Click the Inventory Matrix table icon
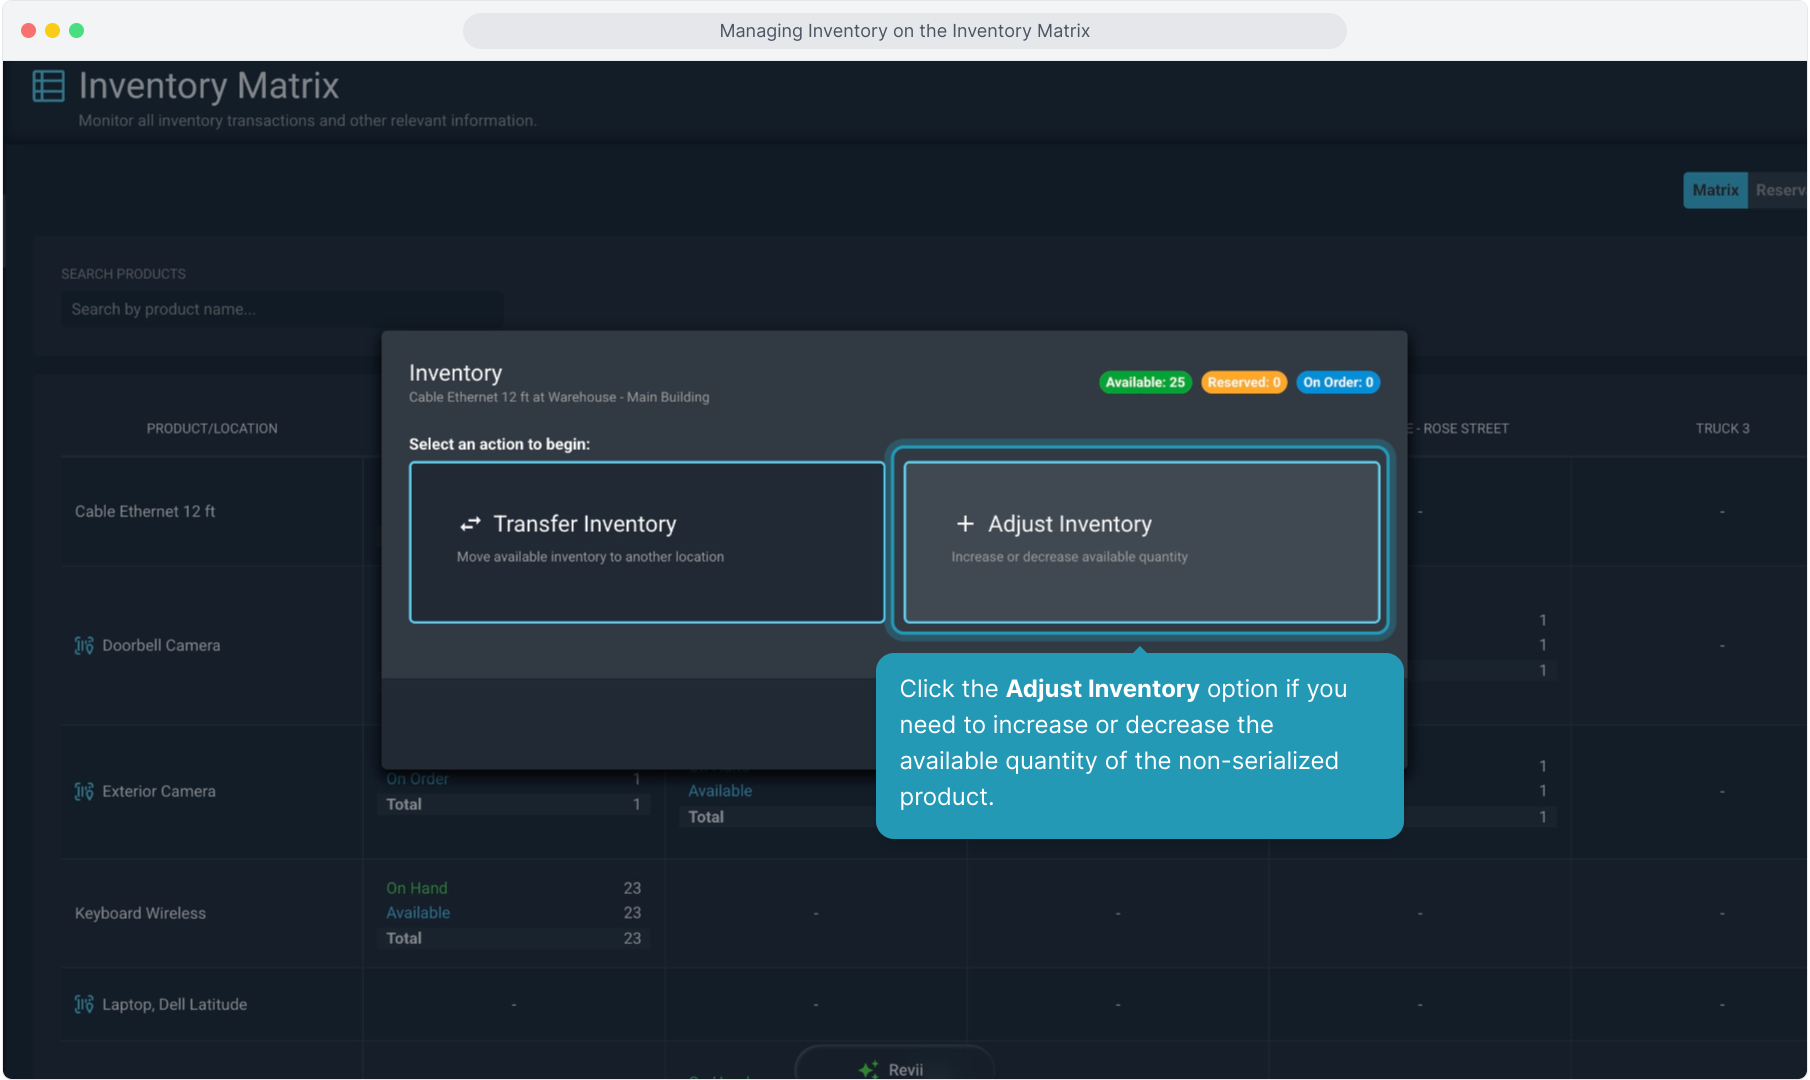The width and height of the screenshot is (1810, 1080). 48,86
